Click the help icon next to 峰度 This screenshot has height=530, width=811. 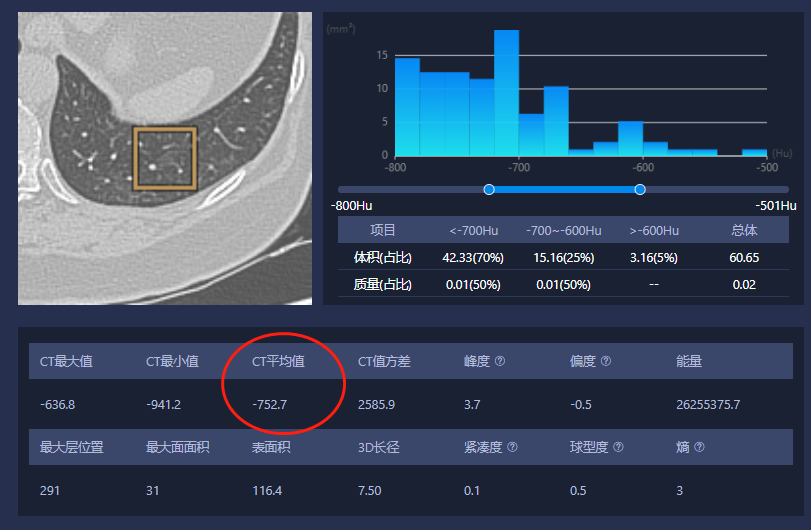(x=500, y=362)
